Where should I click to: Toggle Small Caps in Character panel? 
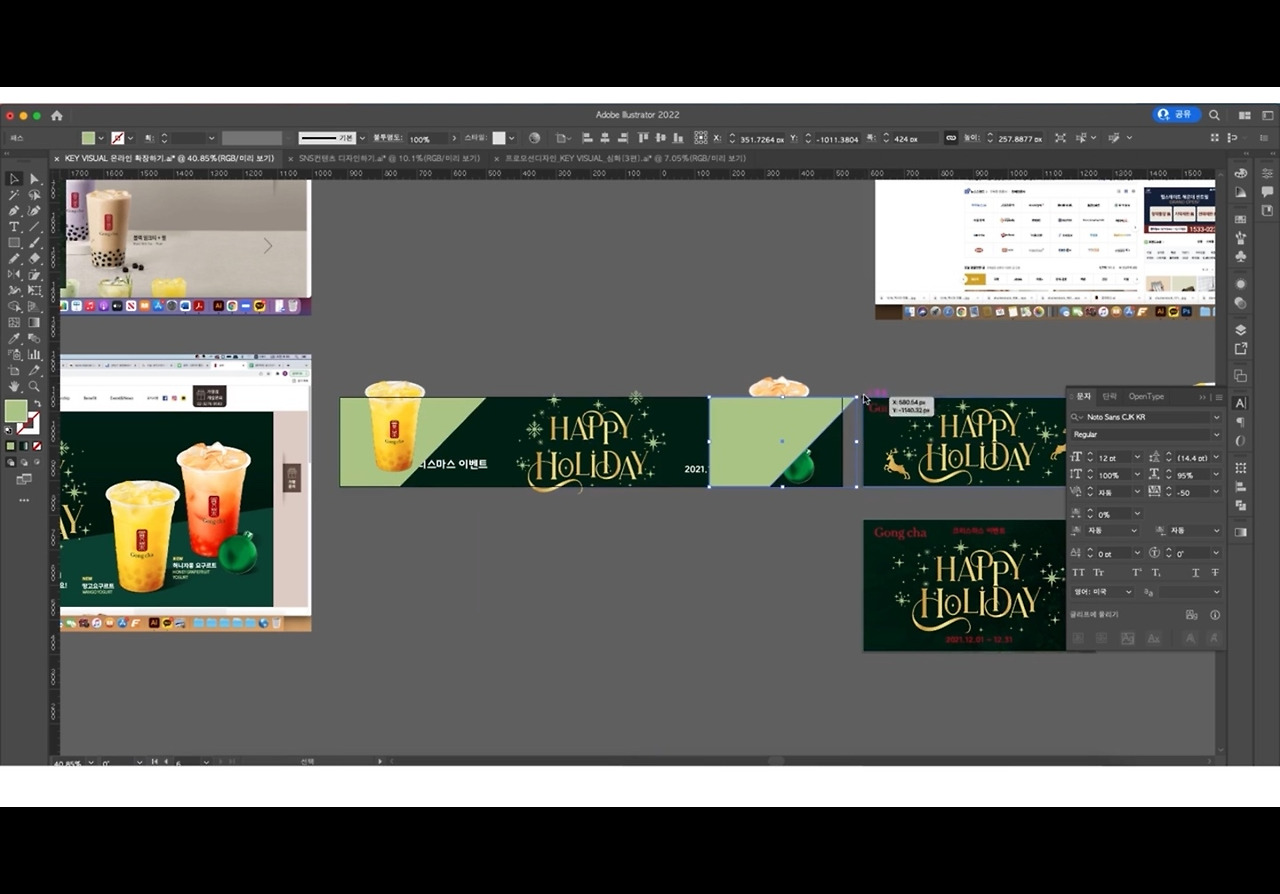1099,572
